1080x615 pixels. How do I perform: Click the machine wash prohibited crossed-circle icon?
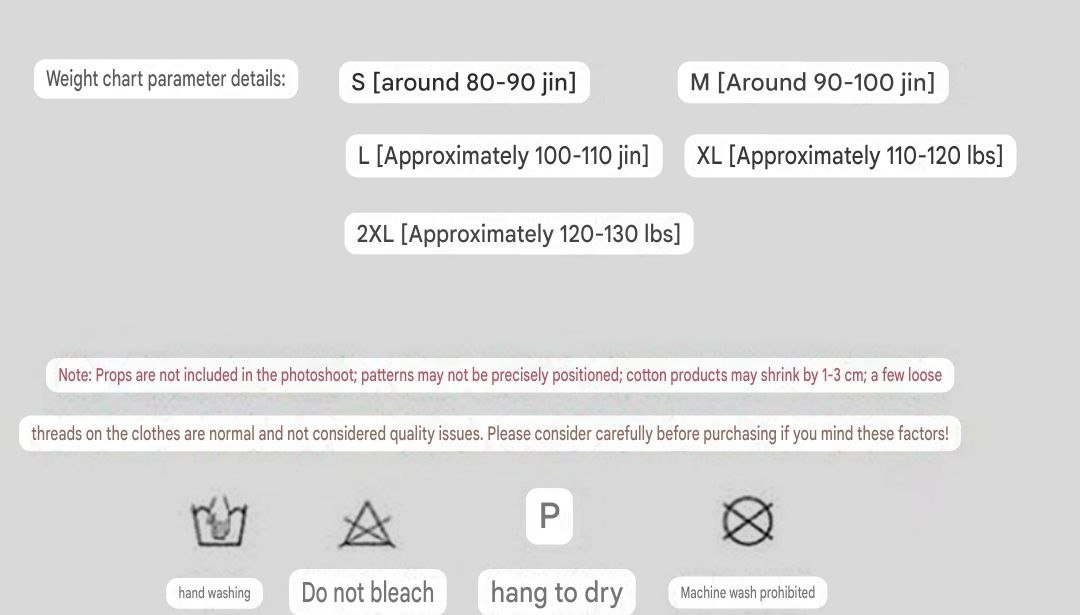[x=748, y=521]
